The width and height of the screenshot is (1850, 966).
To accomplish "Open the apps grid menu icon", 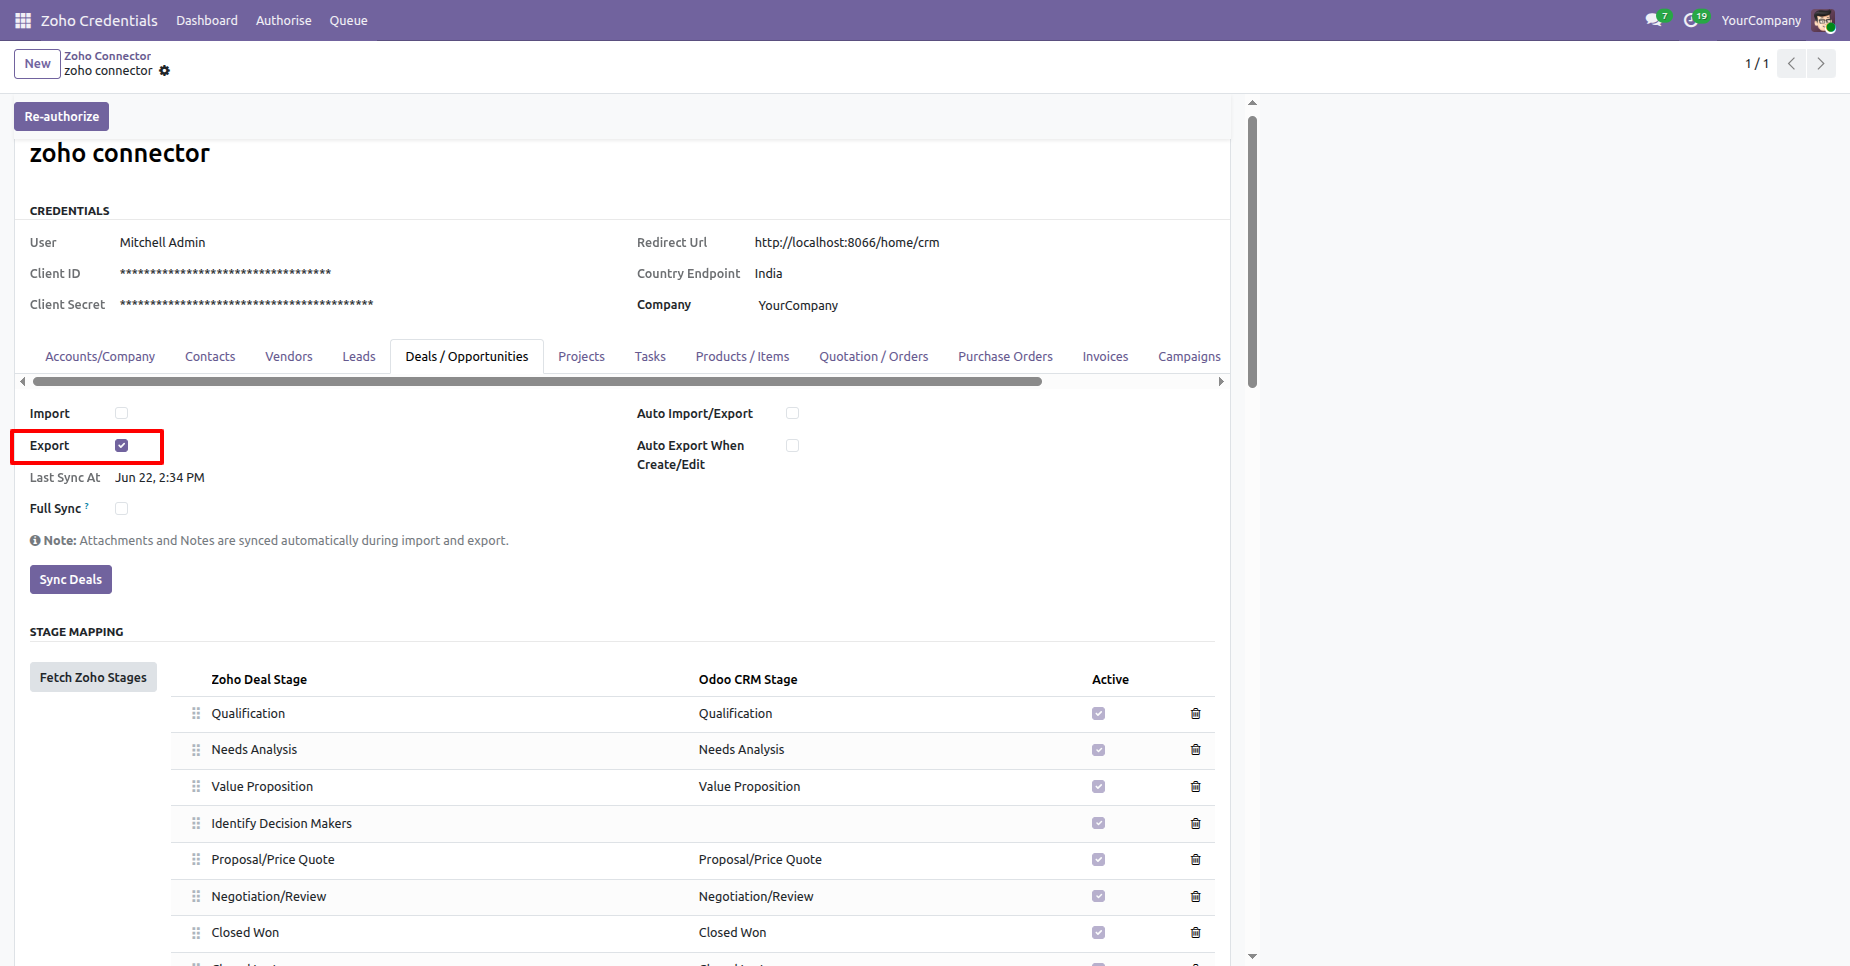I will pos(23,20).
